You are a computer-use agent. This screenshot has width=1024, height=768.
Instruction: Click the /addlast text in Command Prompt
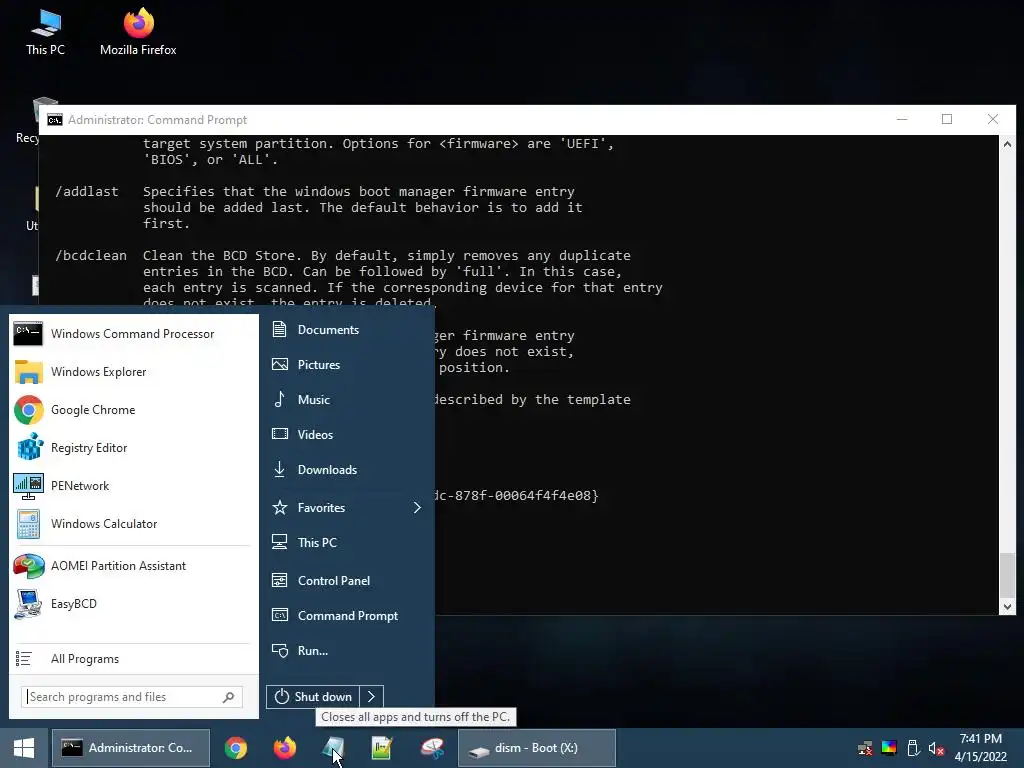coord(87,191)
